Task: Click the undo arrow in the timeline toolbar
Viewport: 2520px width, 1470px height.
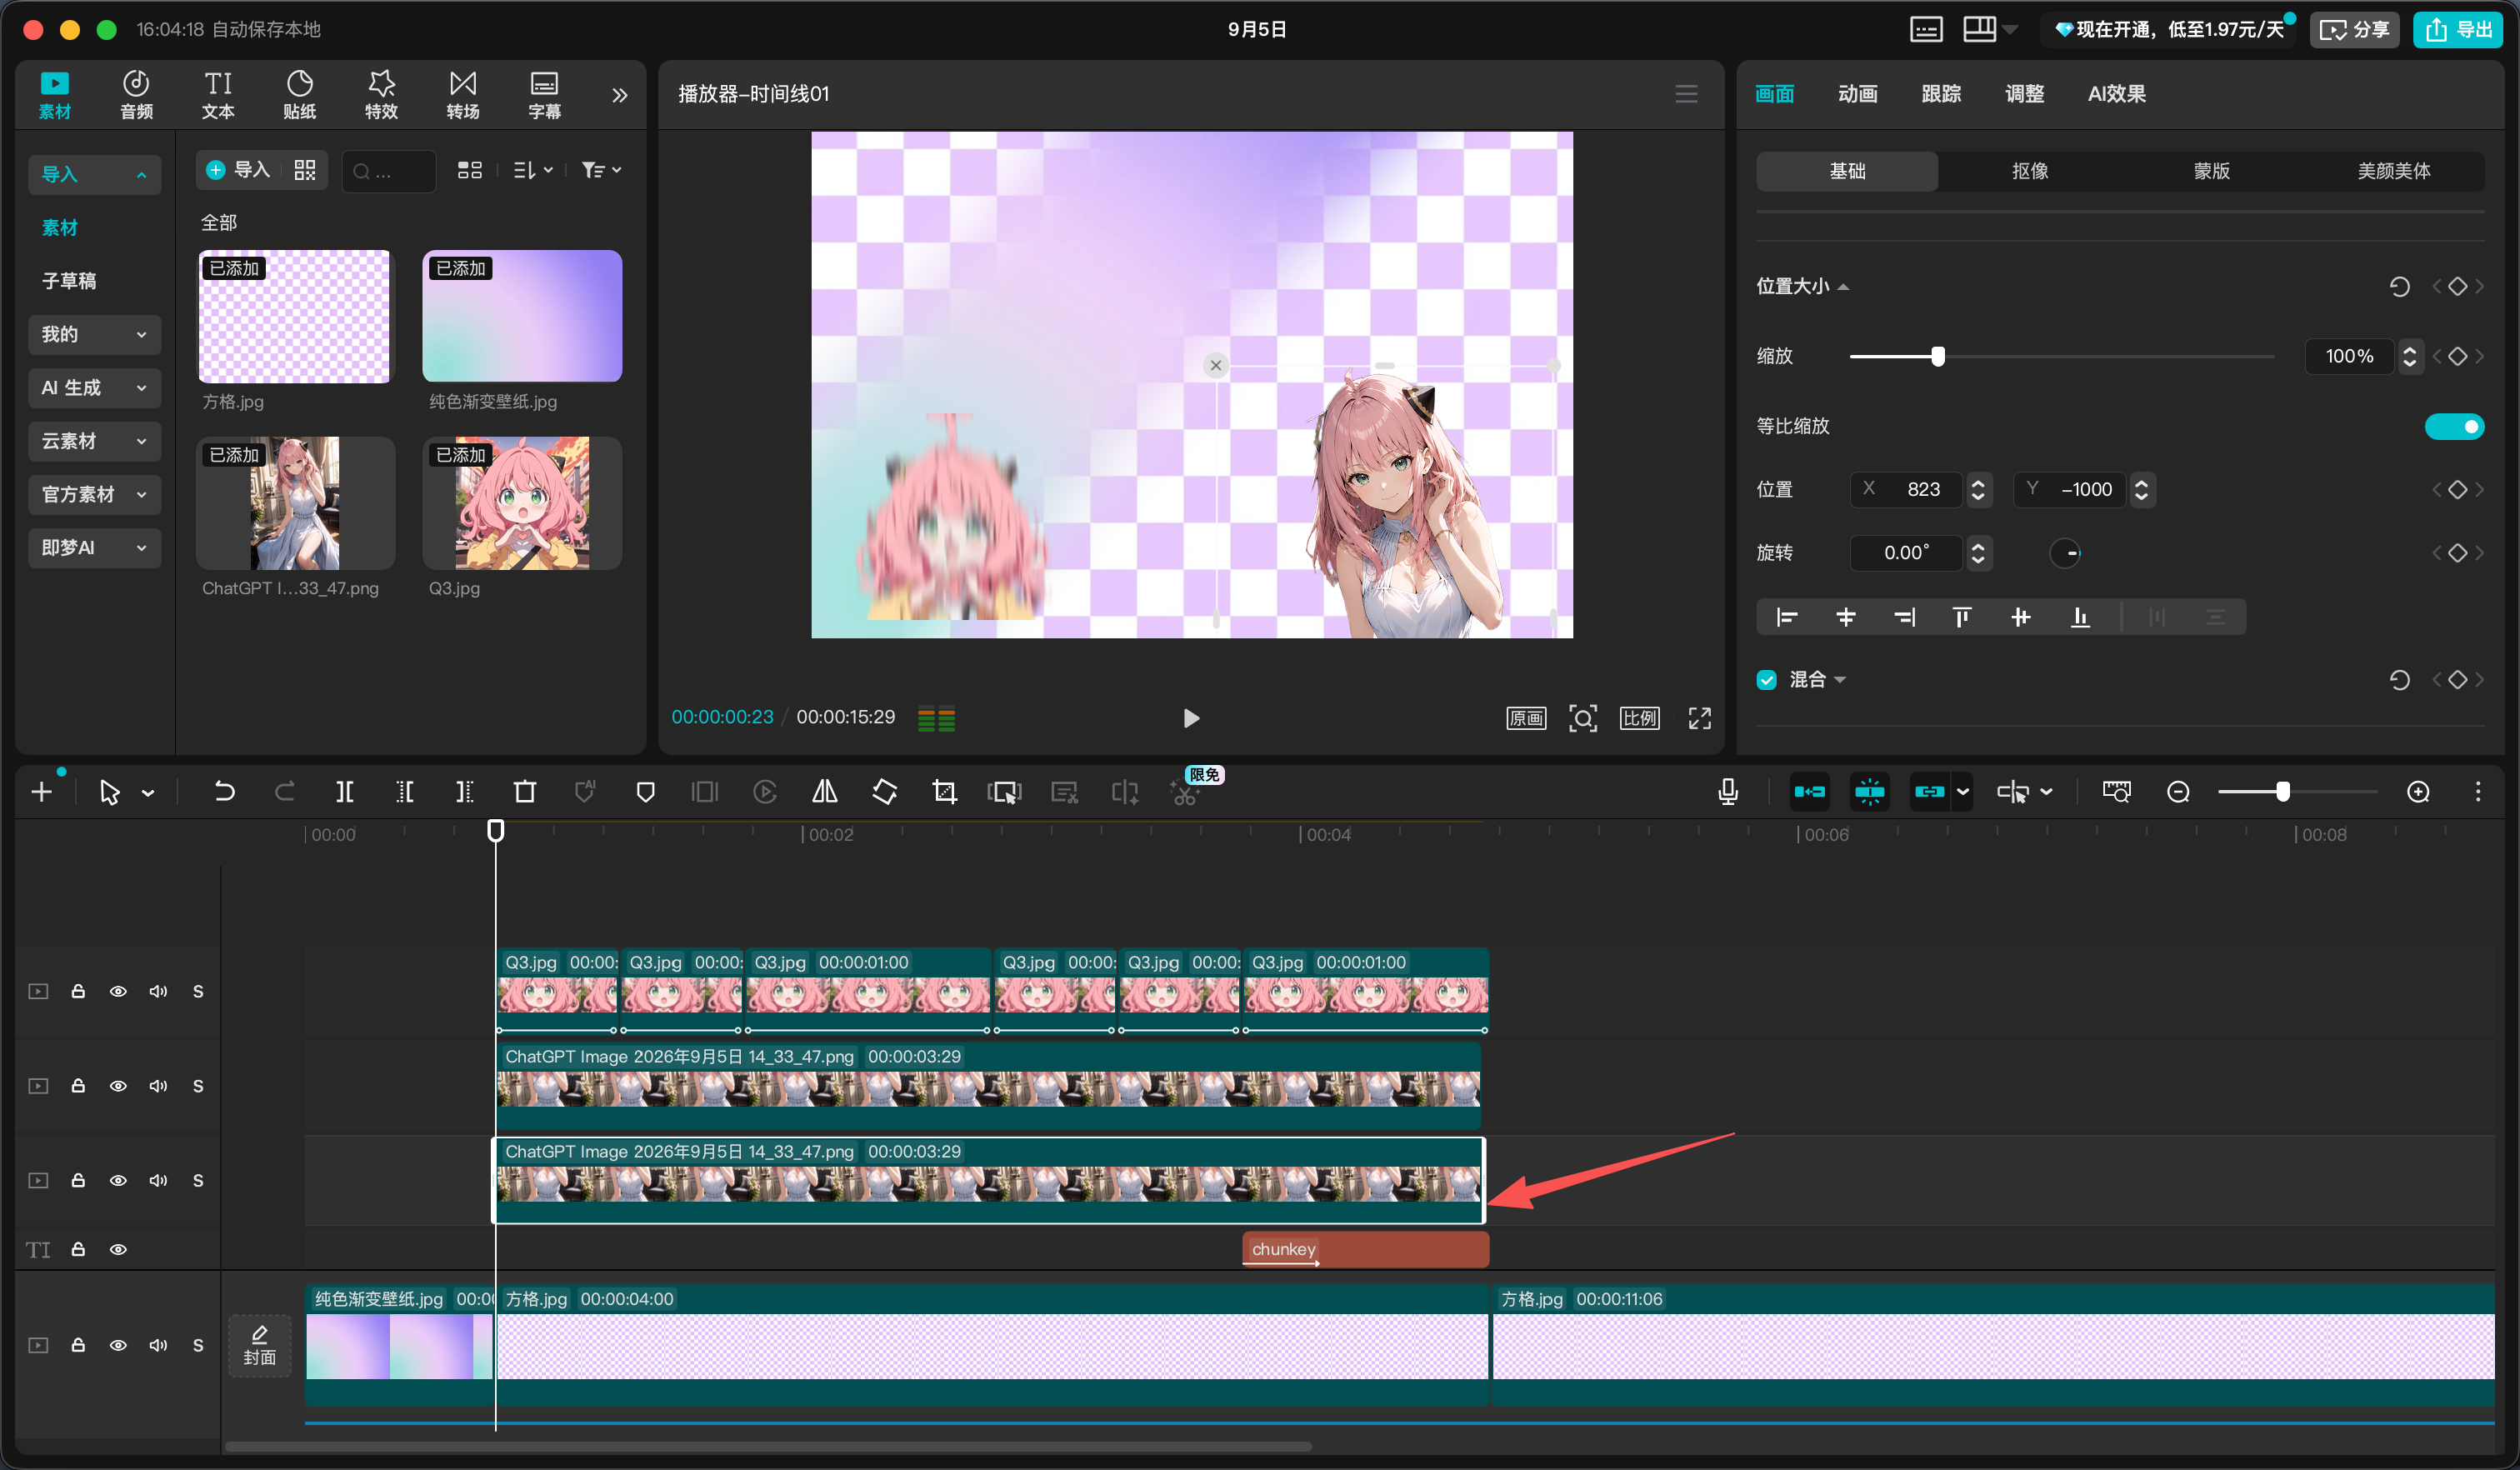Action: coord(224,792)
